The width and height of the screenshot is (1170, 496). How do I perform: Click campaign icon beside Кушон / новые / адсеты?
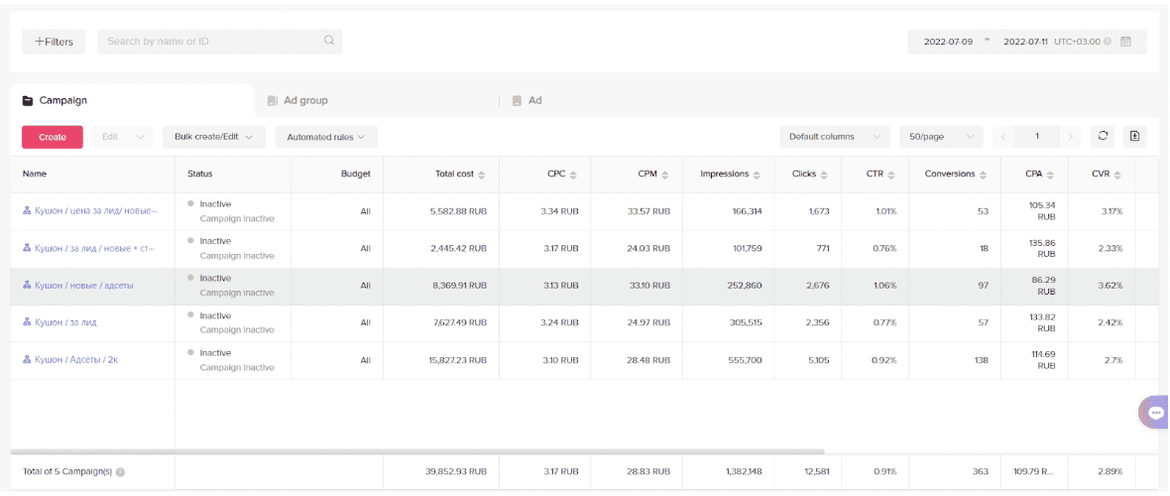coord(27,286)
